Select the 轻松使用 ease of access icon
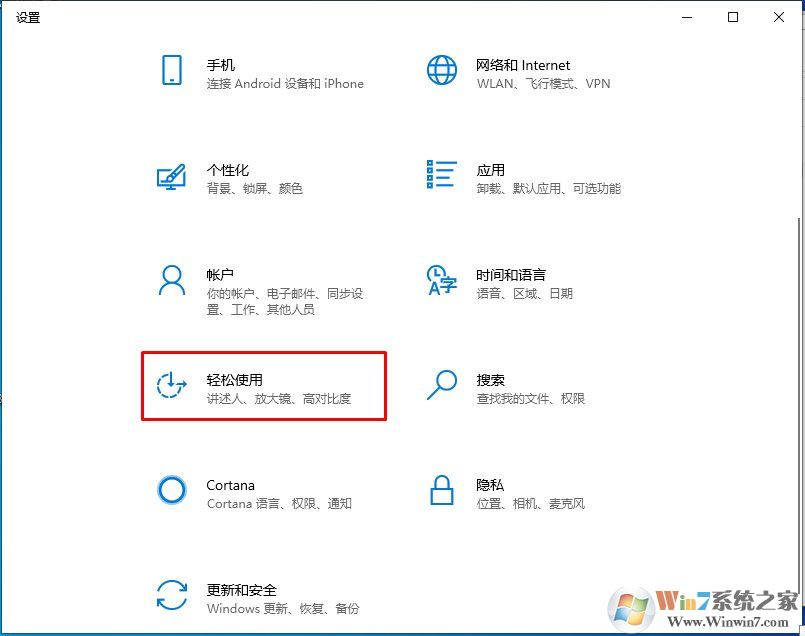The width and height of the screenshot is (805, 636). pos(171,385)
